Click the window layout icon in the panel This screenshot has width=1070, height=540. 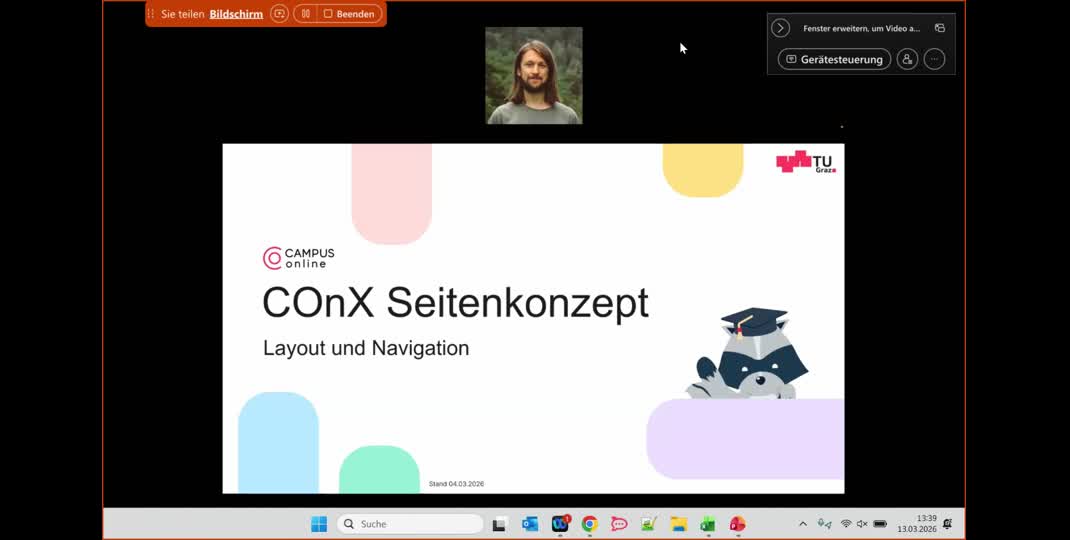click(939, 29)
